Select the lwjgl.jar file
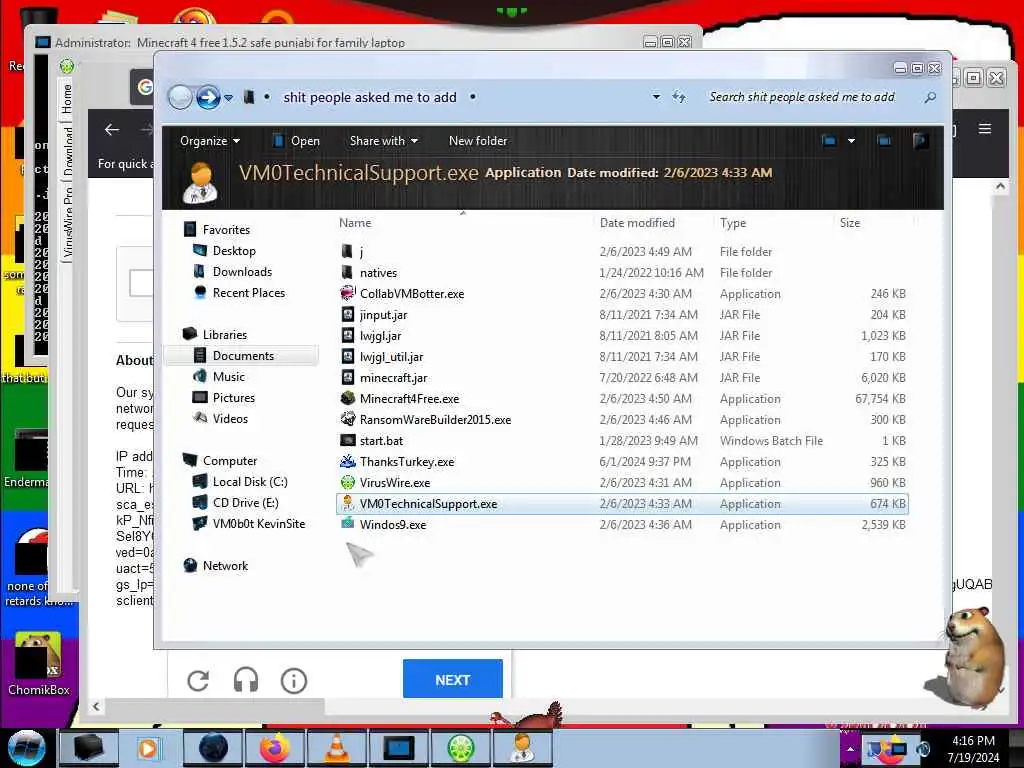The image size is (1024, 768). 622,336
